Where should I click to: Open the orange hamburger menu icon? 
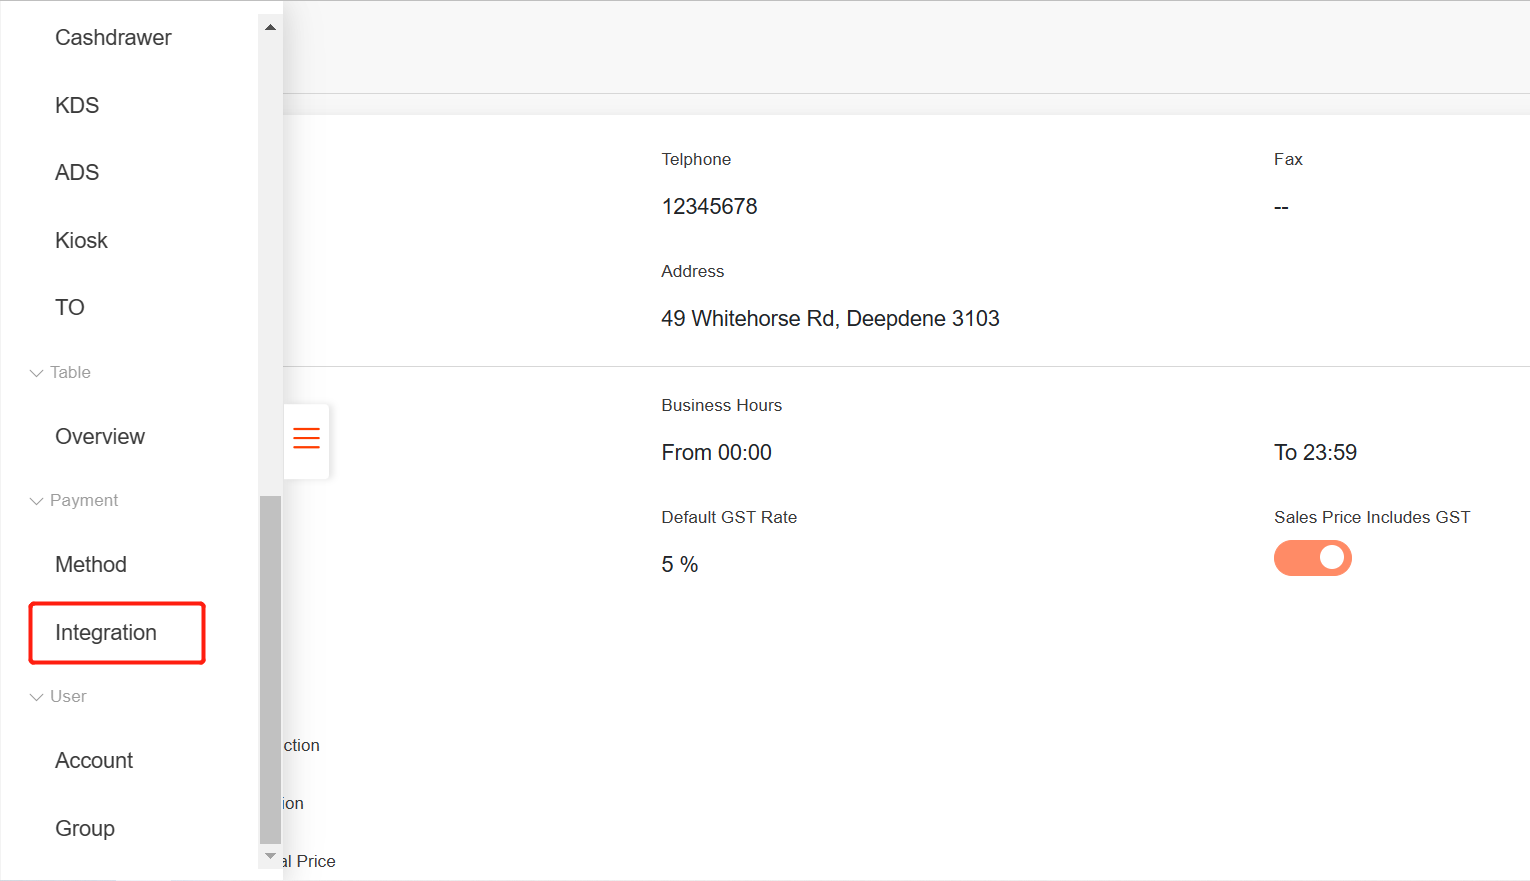[305, 440]
